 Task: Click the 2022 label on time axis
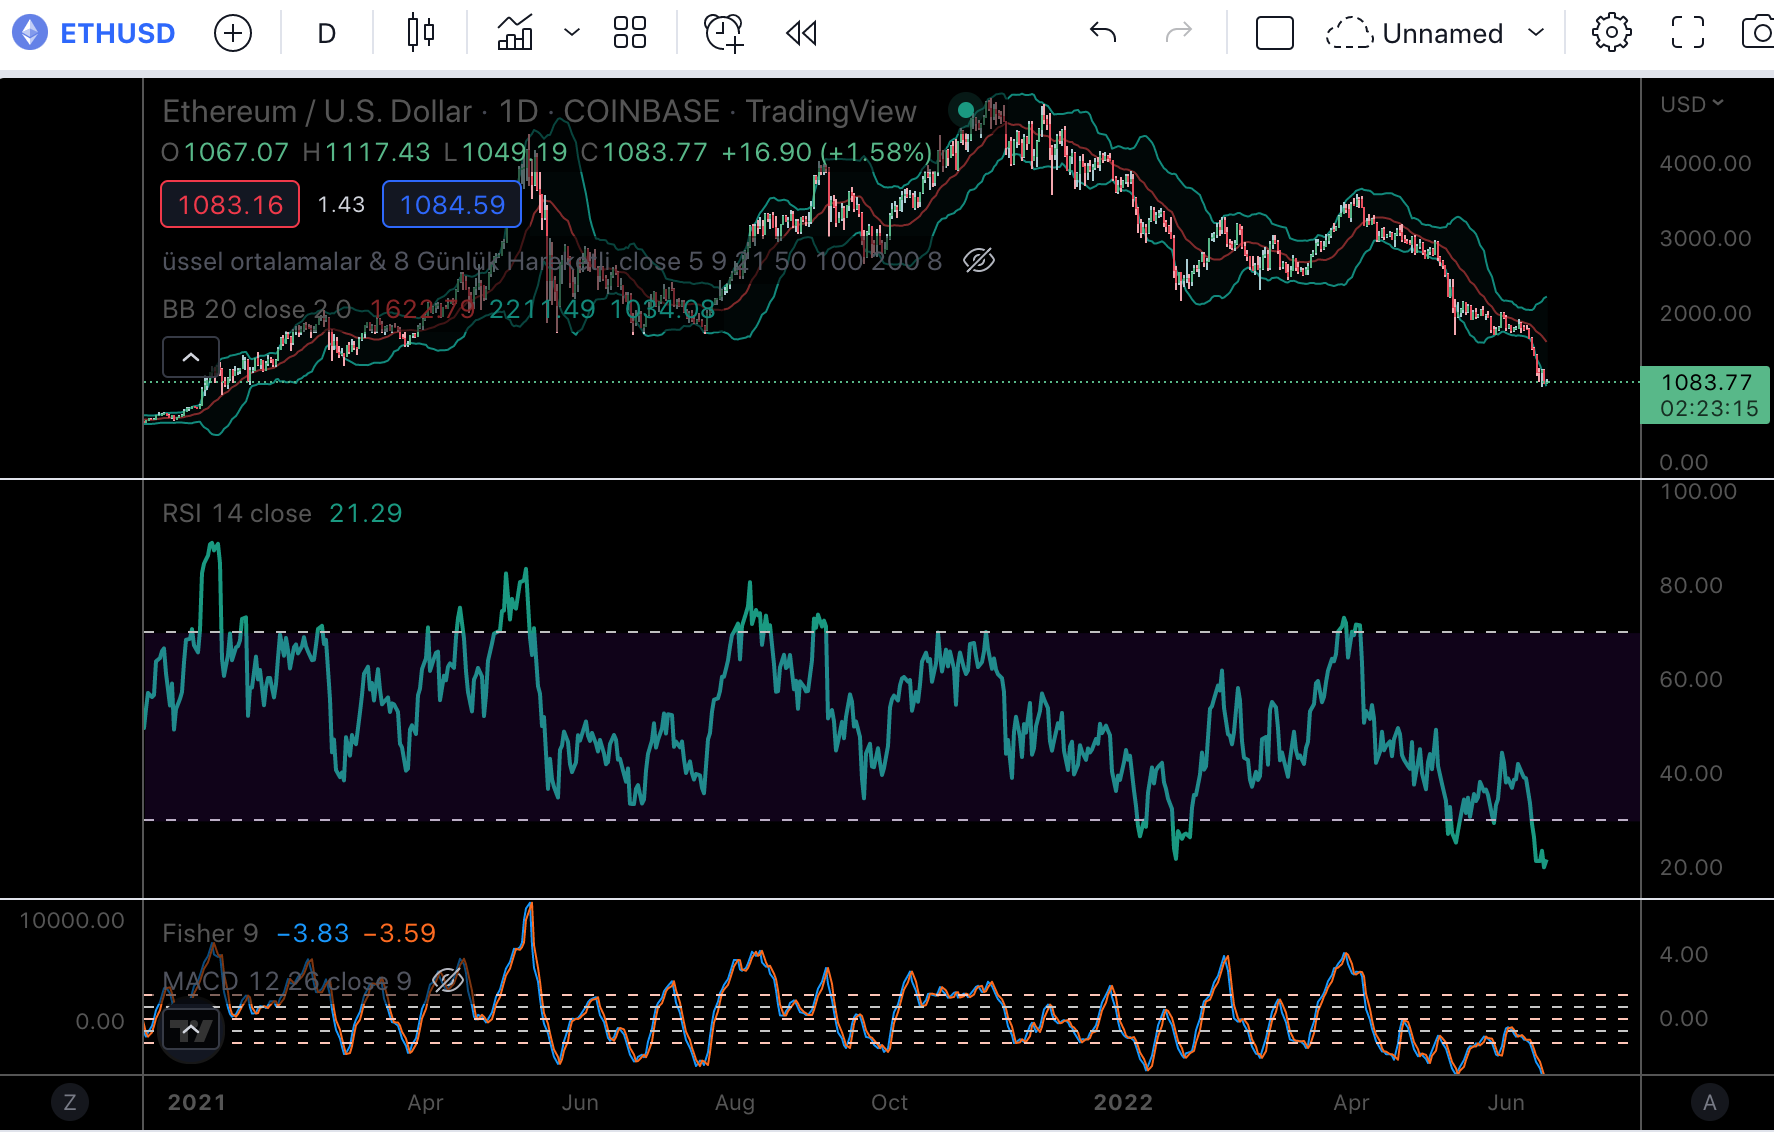(1123, 1102)
